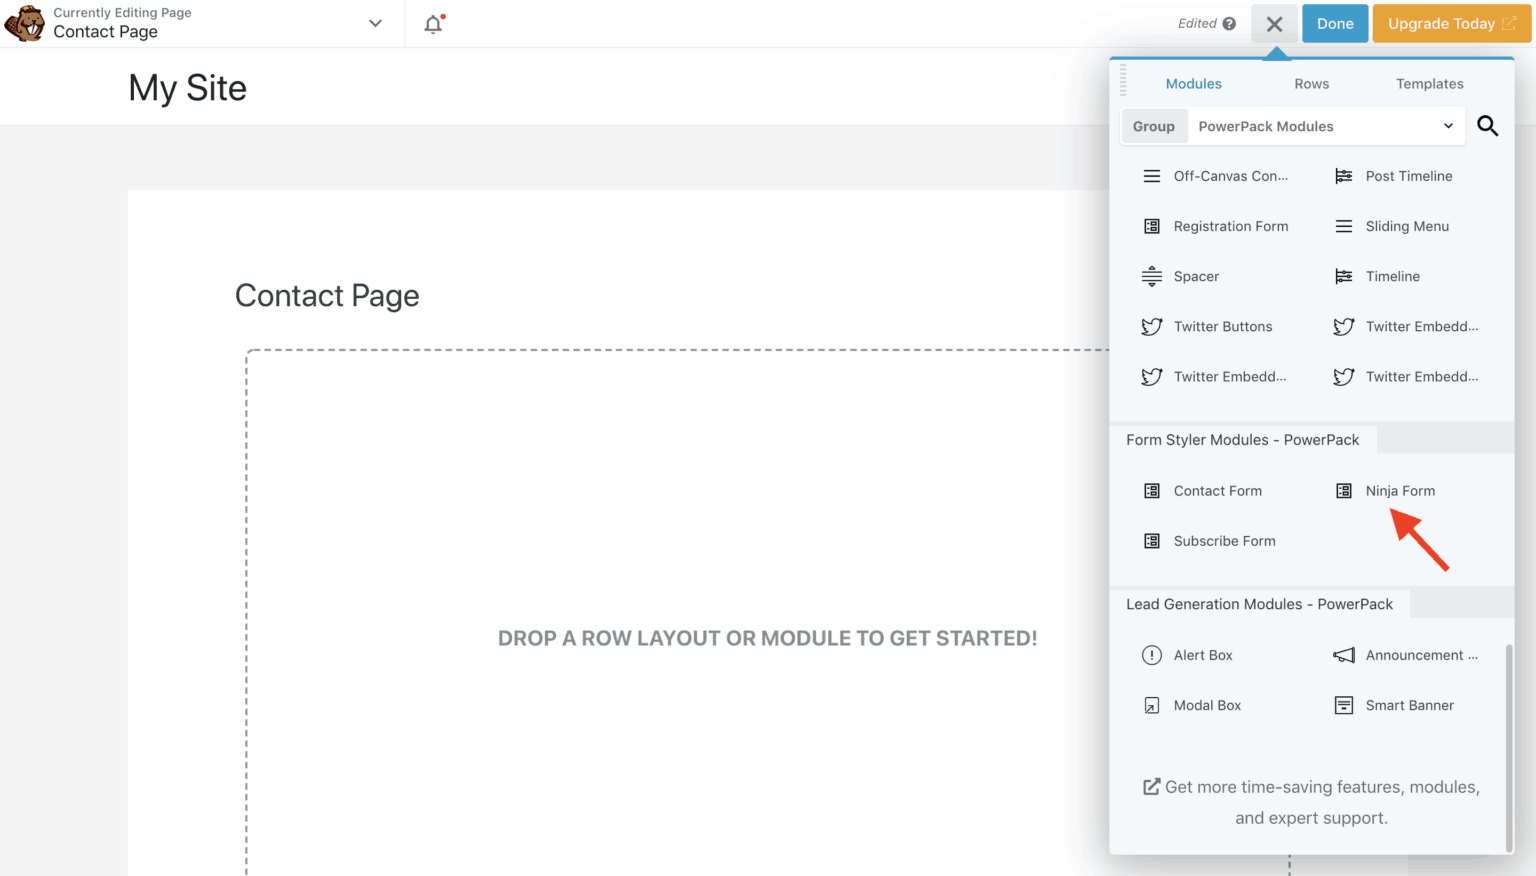Expand the Currently Editing Page selector
1536x876 pixels.
[375, 23]
